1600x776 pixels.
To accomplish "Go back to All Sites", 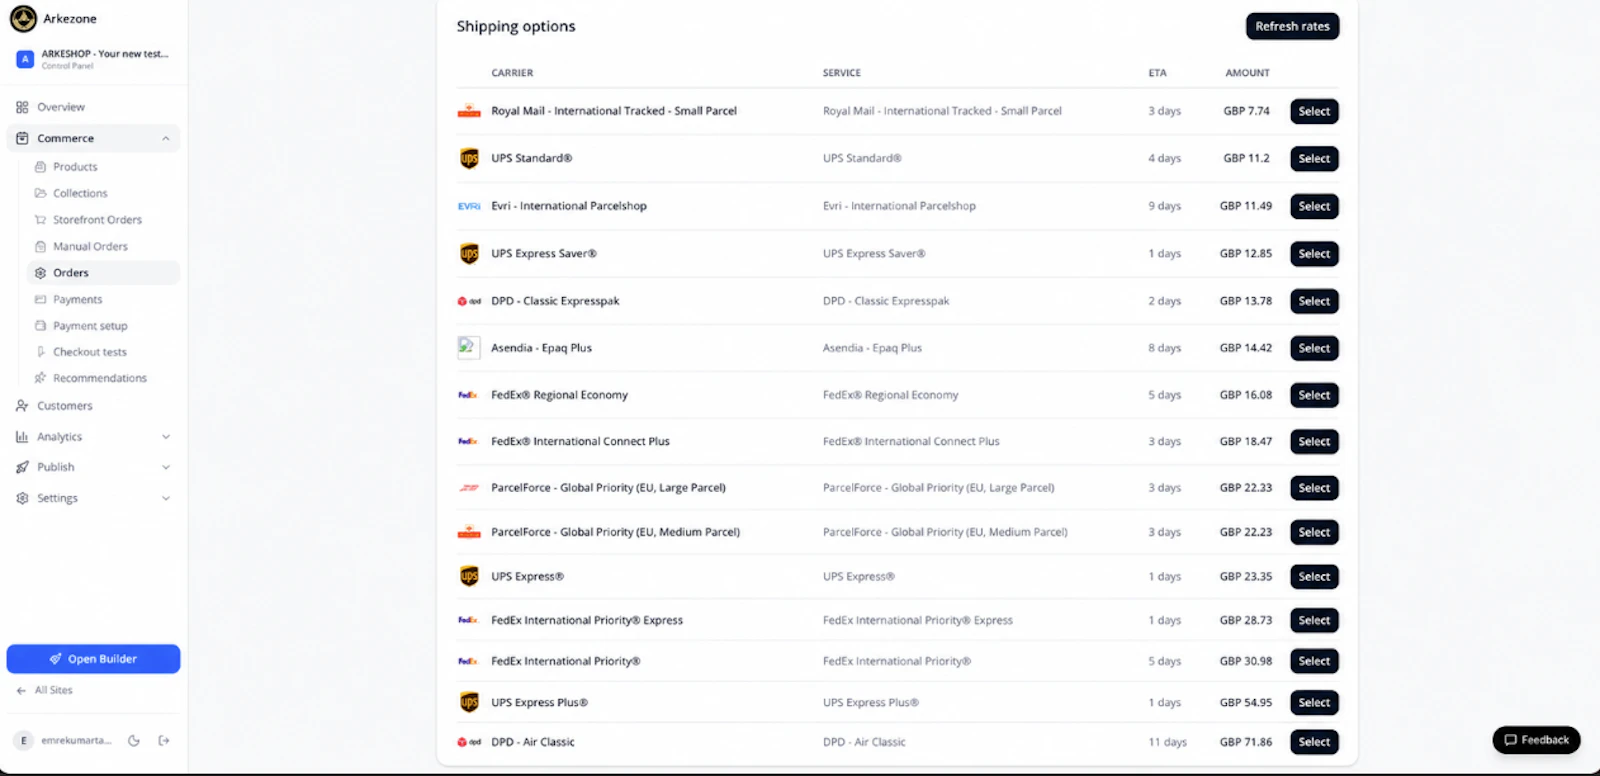I will click(45, 690).
